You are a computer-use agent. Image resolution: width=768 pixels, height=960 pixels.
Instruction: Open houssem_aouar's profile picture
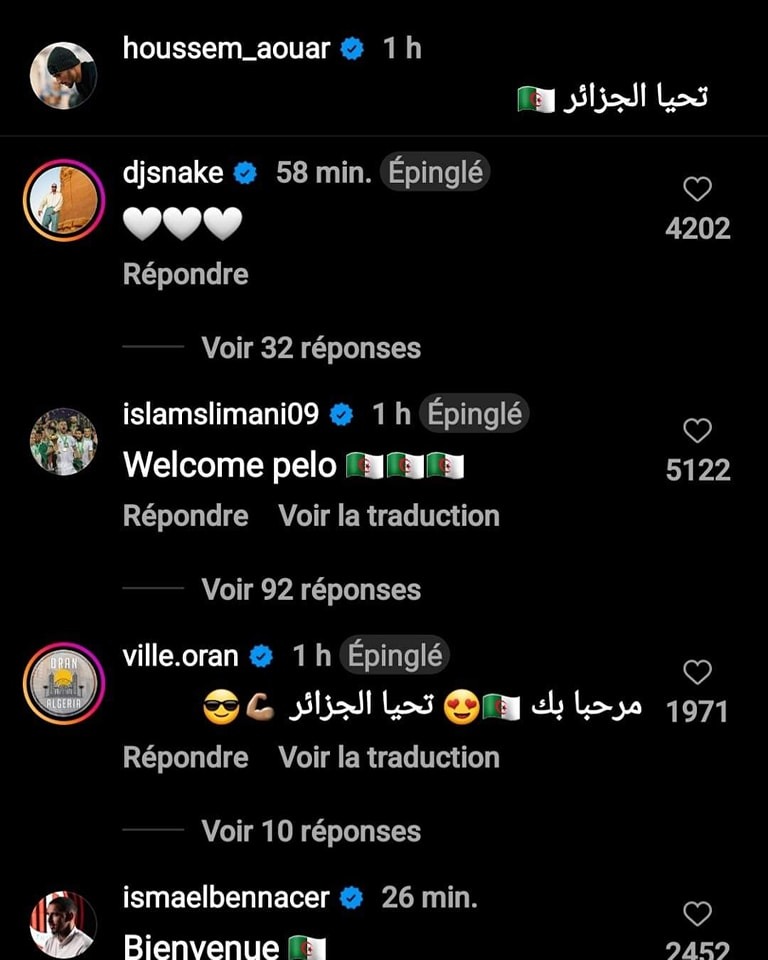click(x=63, y=75)
